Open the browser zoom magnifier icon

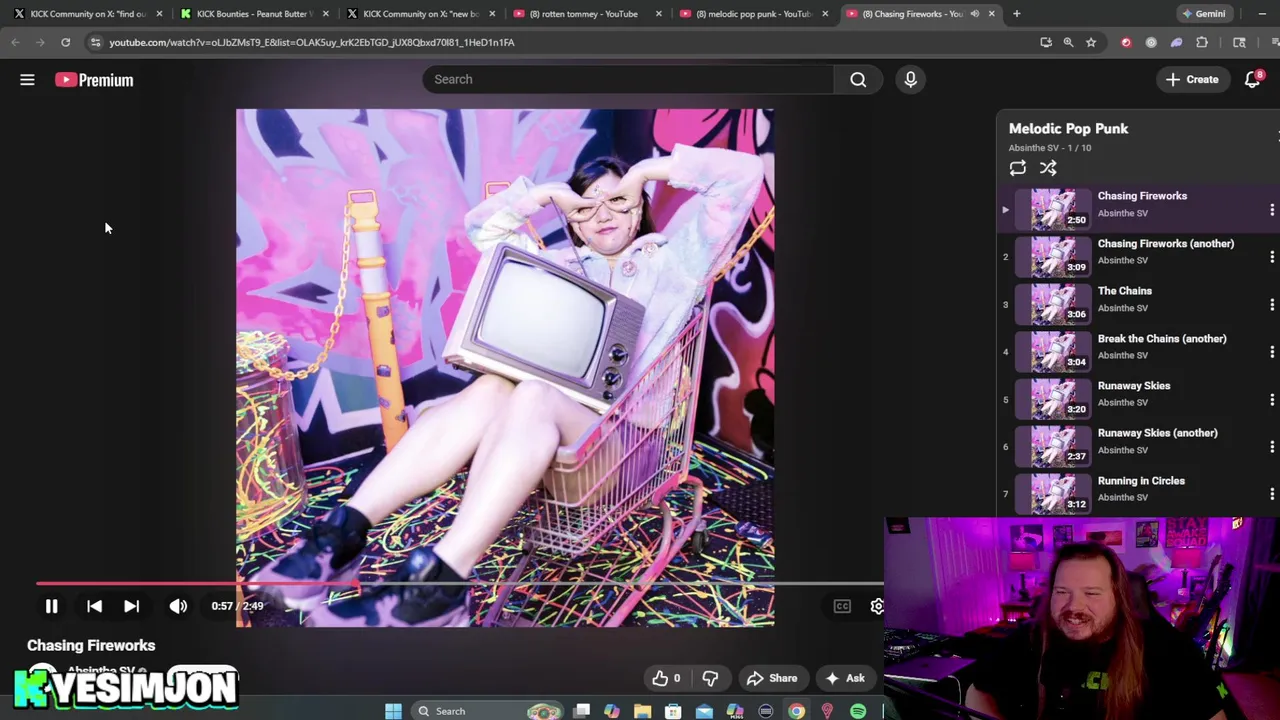(1068, 42)
